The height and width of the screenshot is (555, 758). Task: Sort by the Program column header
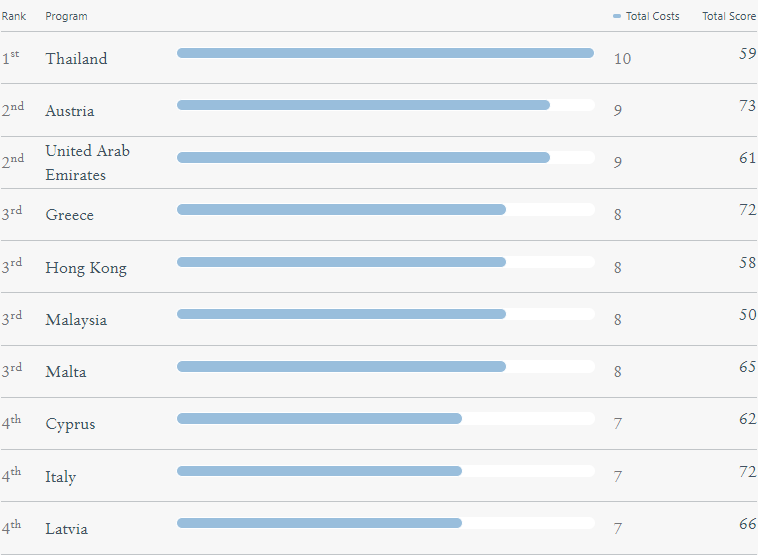[66, 16]
